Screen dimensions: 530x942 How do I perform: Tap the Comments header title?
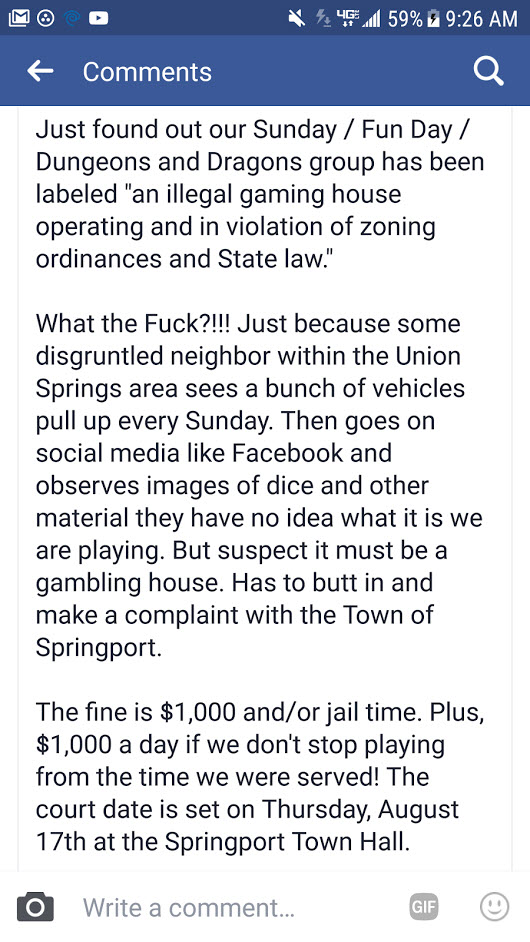147,71
